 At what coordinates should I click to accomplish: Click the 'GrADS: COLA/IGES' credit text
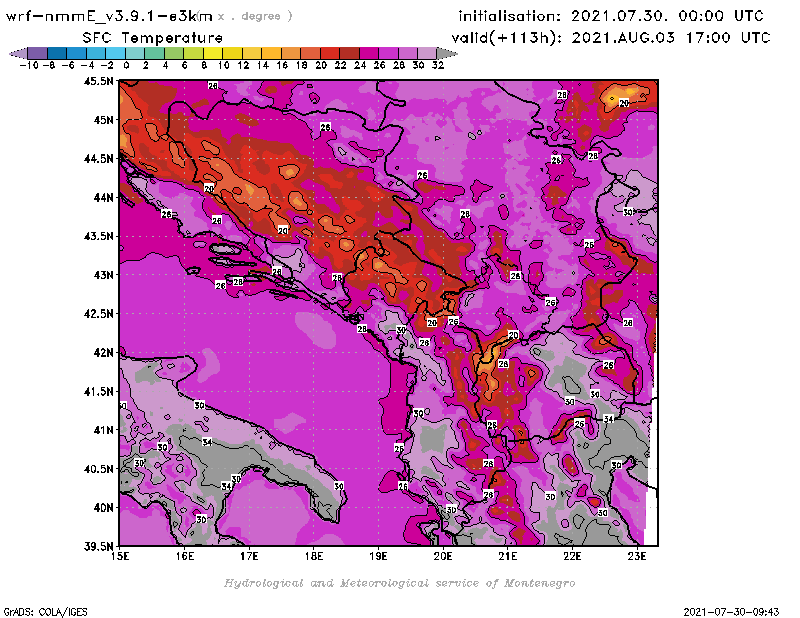tap(45, 612)
